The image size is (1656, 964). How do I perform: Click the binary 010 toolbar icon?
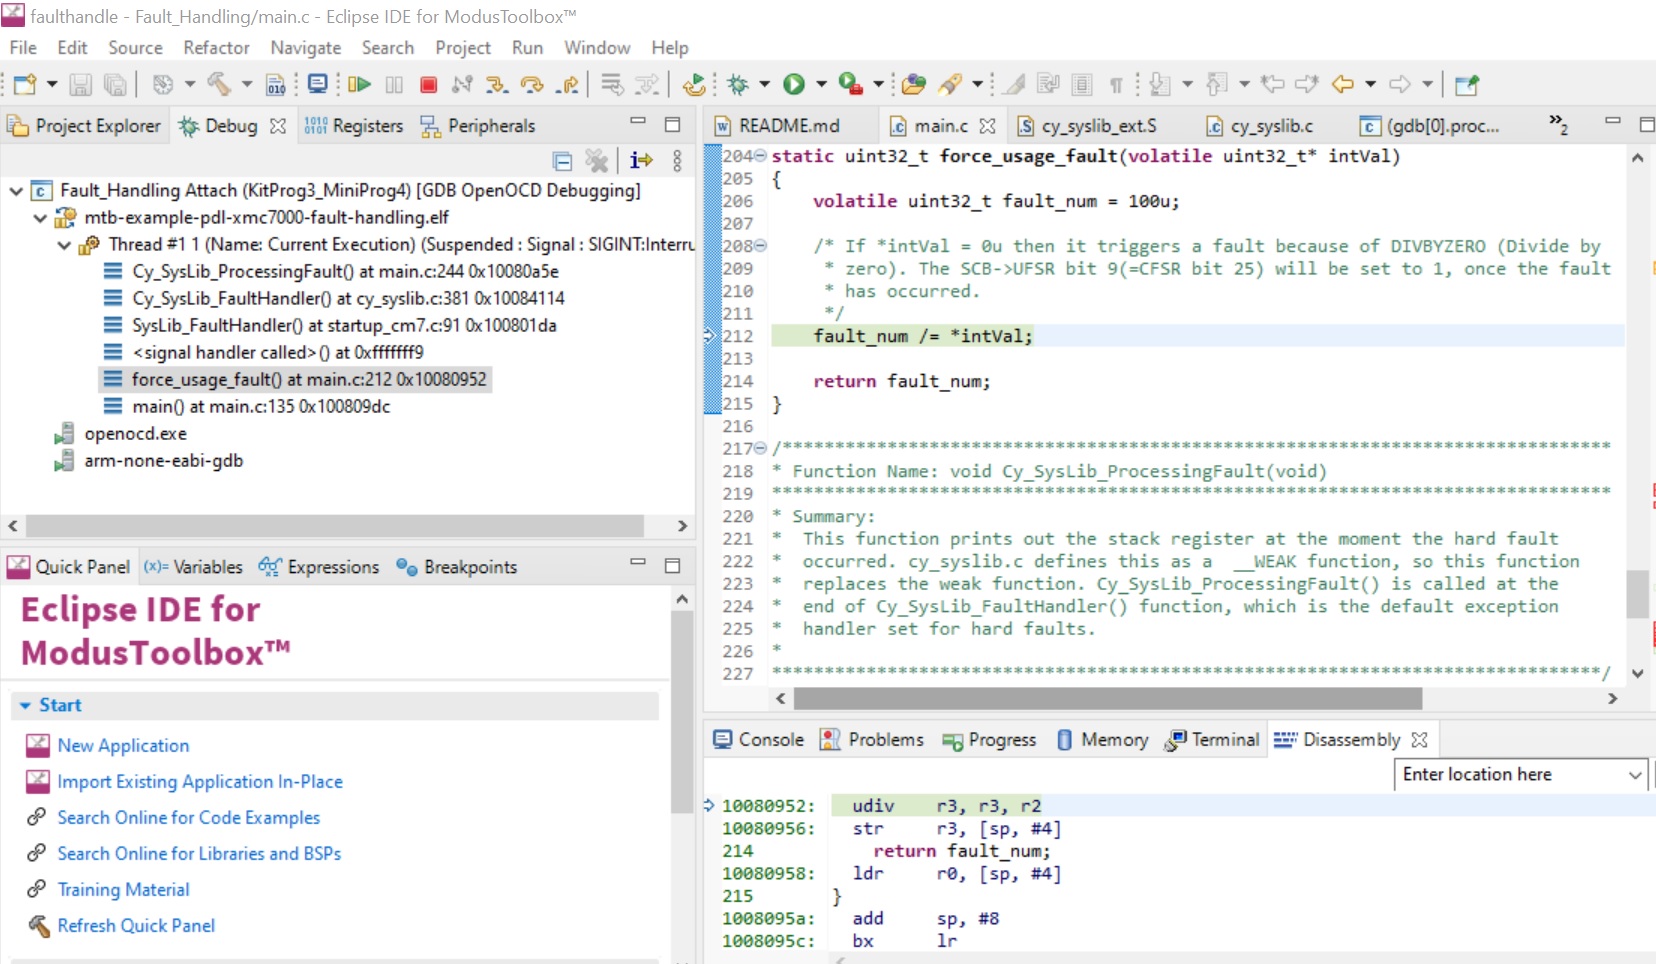pos(276,85)
